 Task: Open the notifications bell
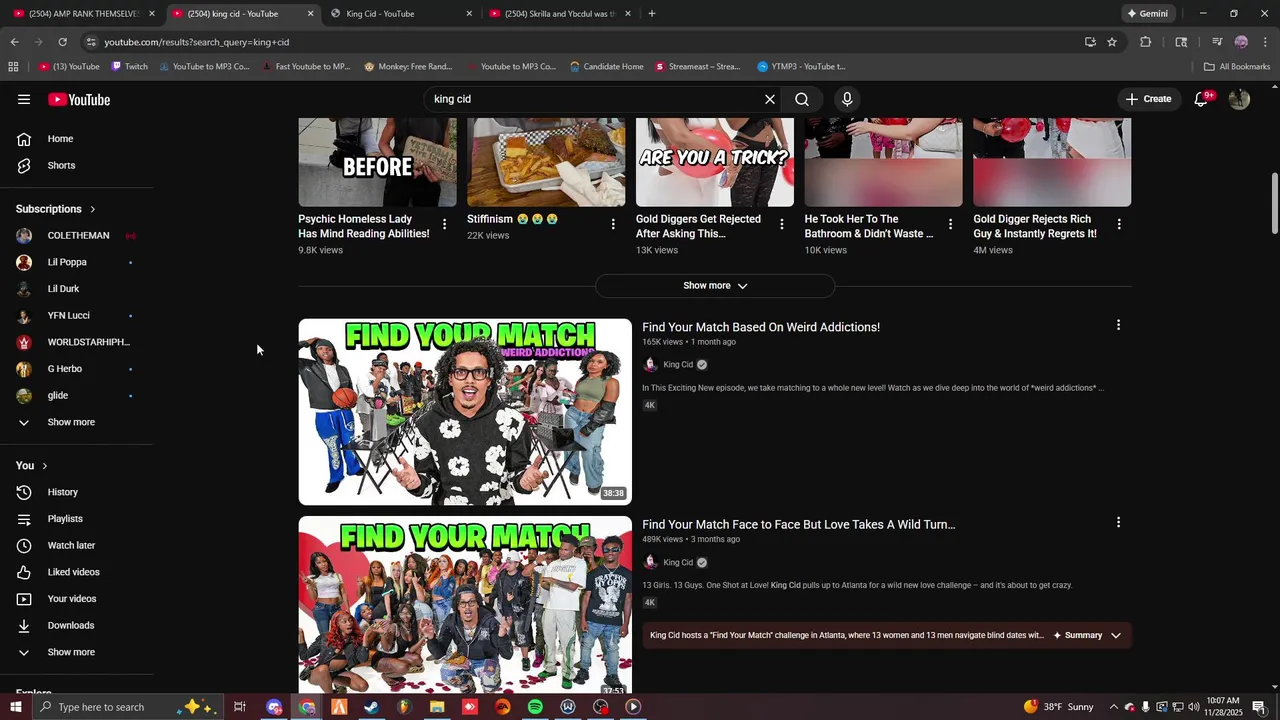coord(1202,99)
